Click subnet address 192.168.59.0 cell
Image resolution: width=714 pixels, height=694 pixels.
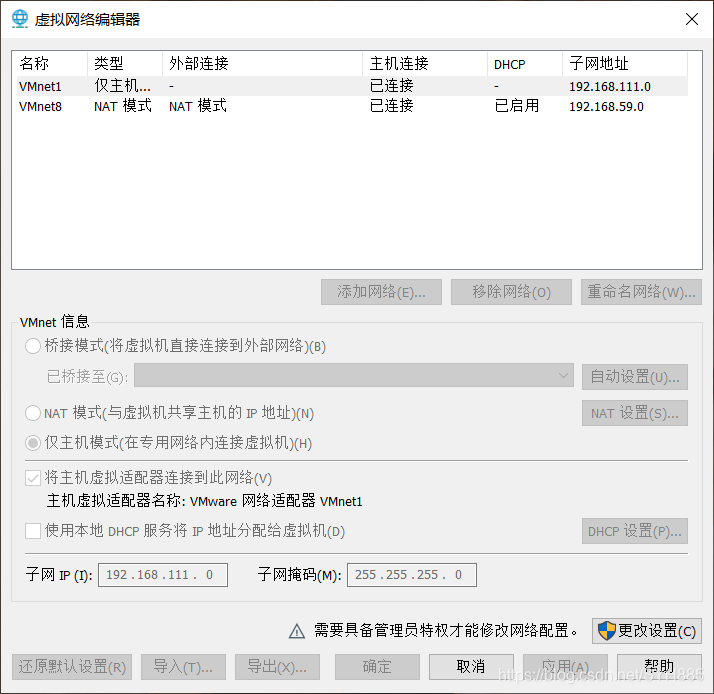[x=606, y=107]
